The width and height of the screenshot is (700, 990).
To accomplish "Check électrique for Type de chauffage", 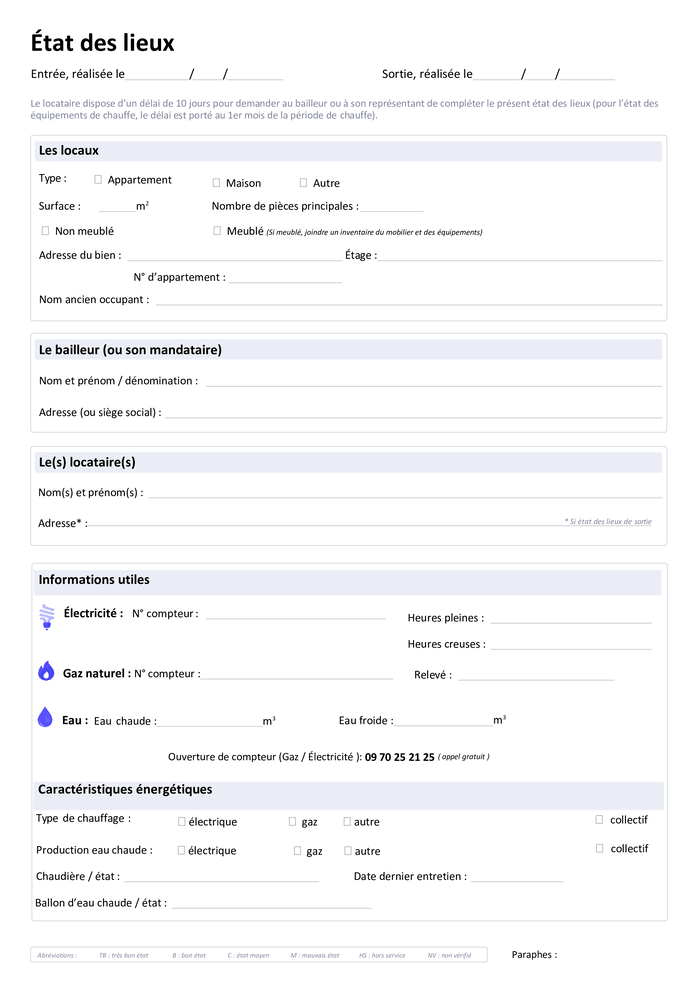I will click(181, 821).
